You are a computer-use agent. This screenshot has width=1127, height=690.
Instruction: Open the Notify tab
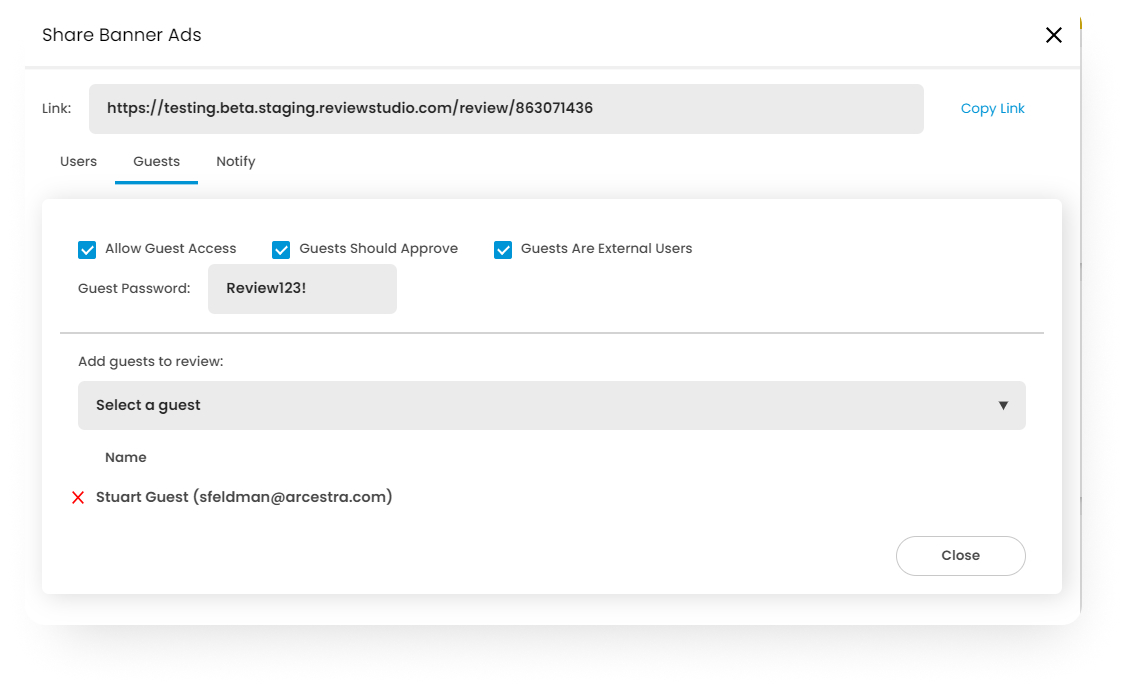236,161
